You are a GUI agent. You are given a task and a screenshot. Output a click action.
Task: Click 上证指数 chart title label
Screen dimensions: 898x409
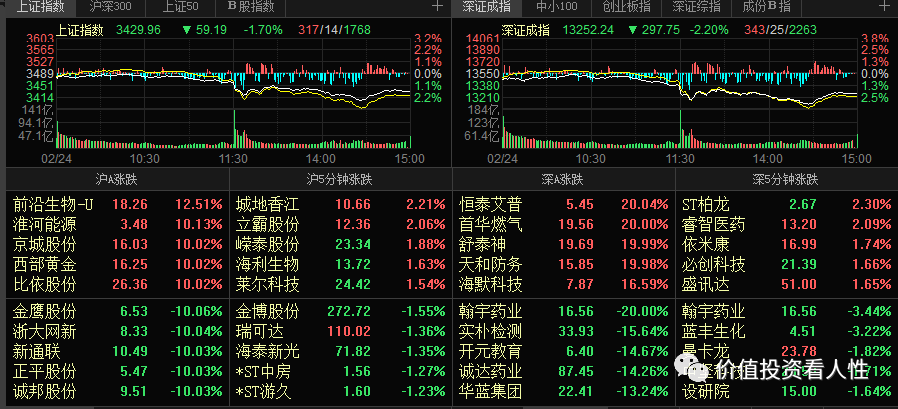point(80,30)
